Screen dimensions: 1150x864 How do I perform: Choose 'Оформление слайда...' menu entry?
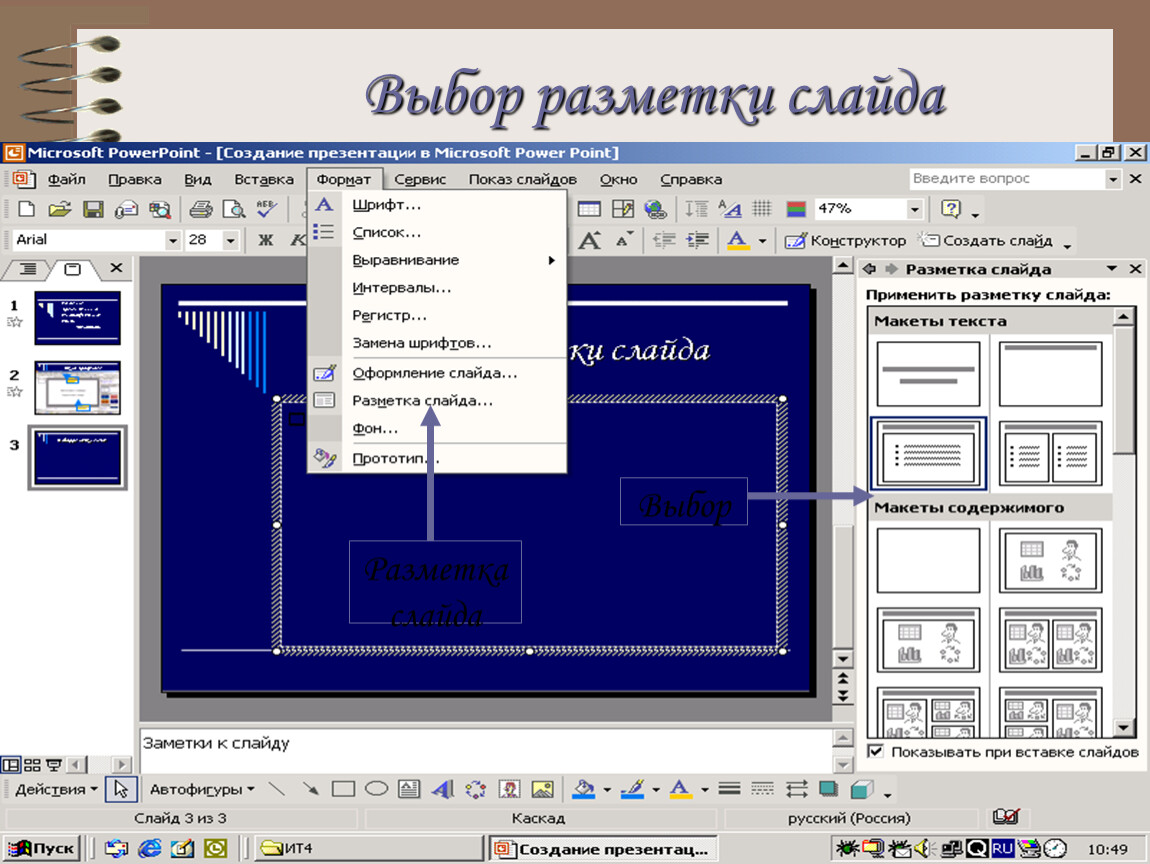pos(436,373)
